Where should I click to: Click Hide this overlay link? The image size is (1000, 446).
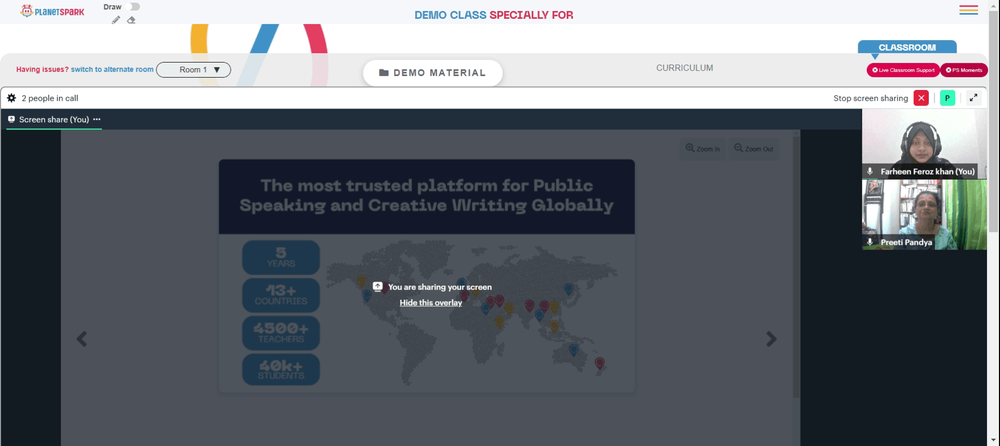pos(430,302)
